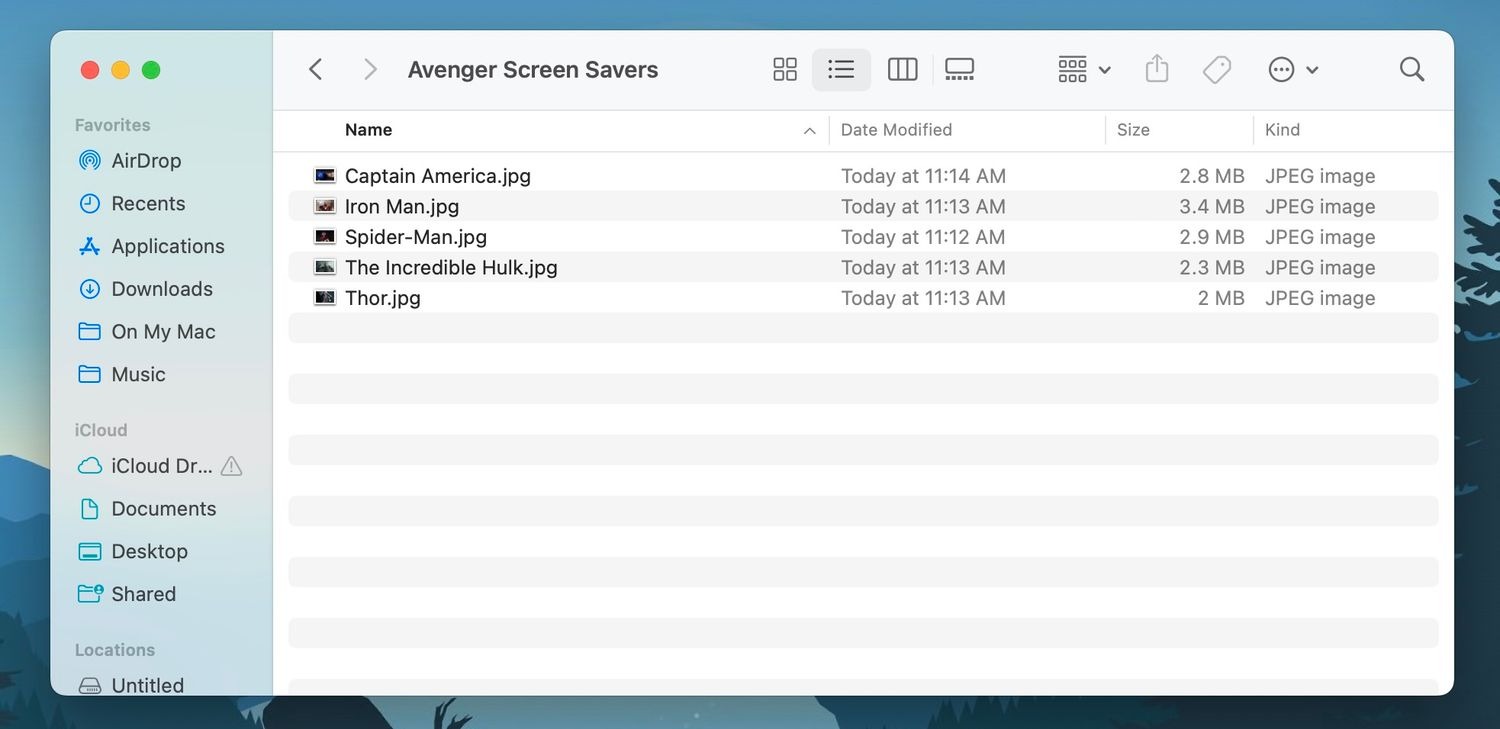Click the yellow minimize window button
This screenshot has height=729, width=1500.
point(120,70)
